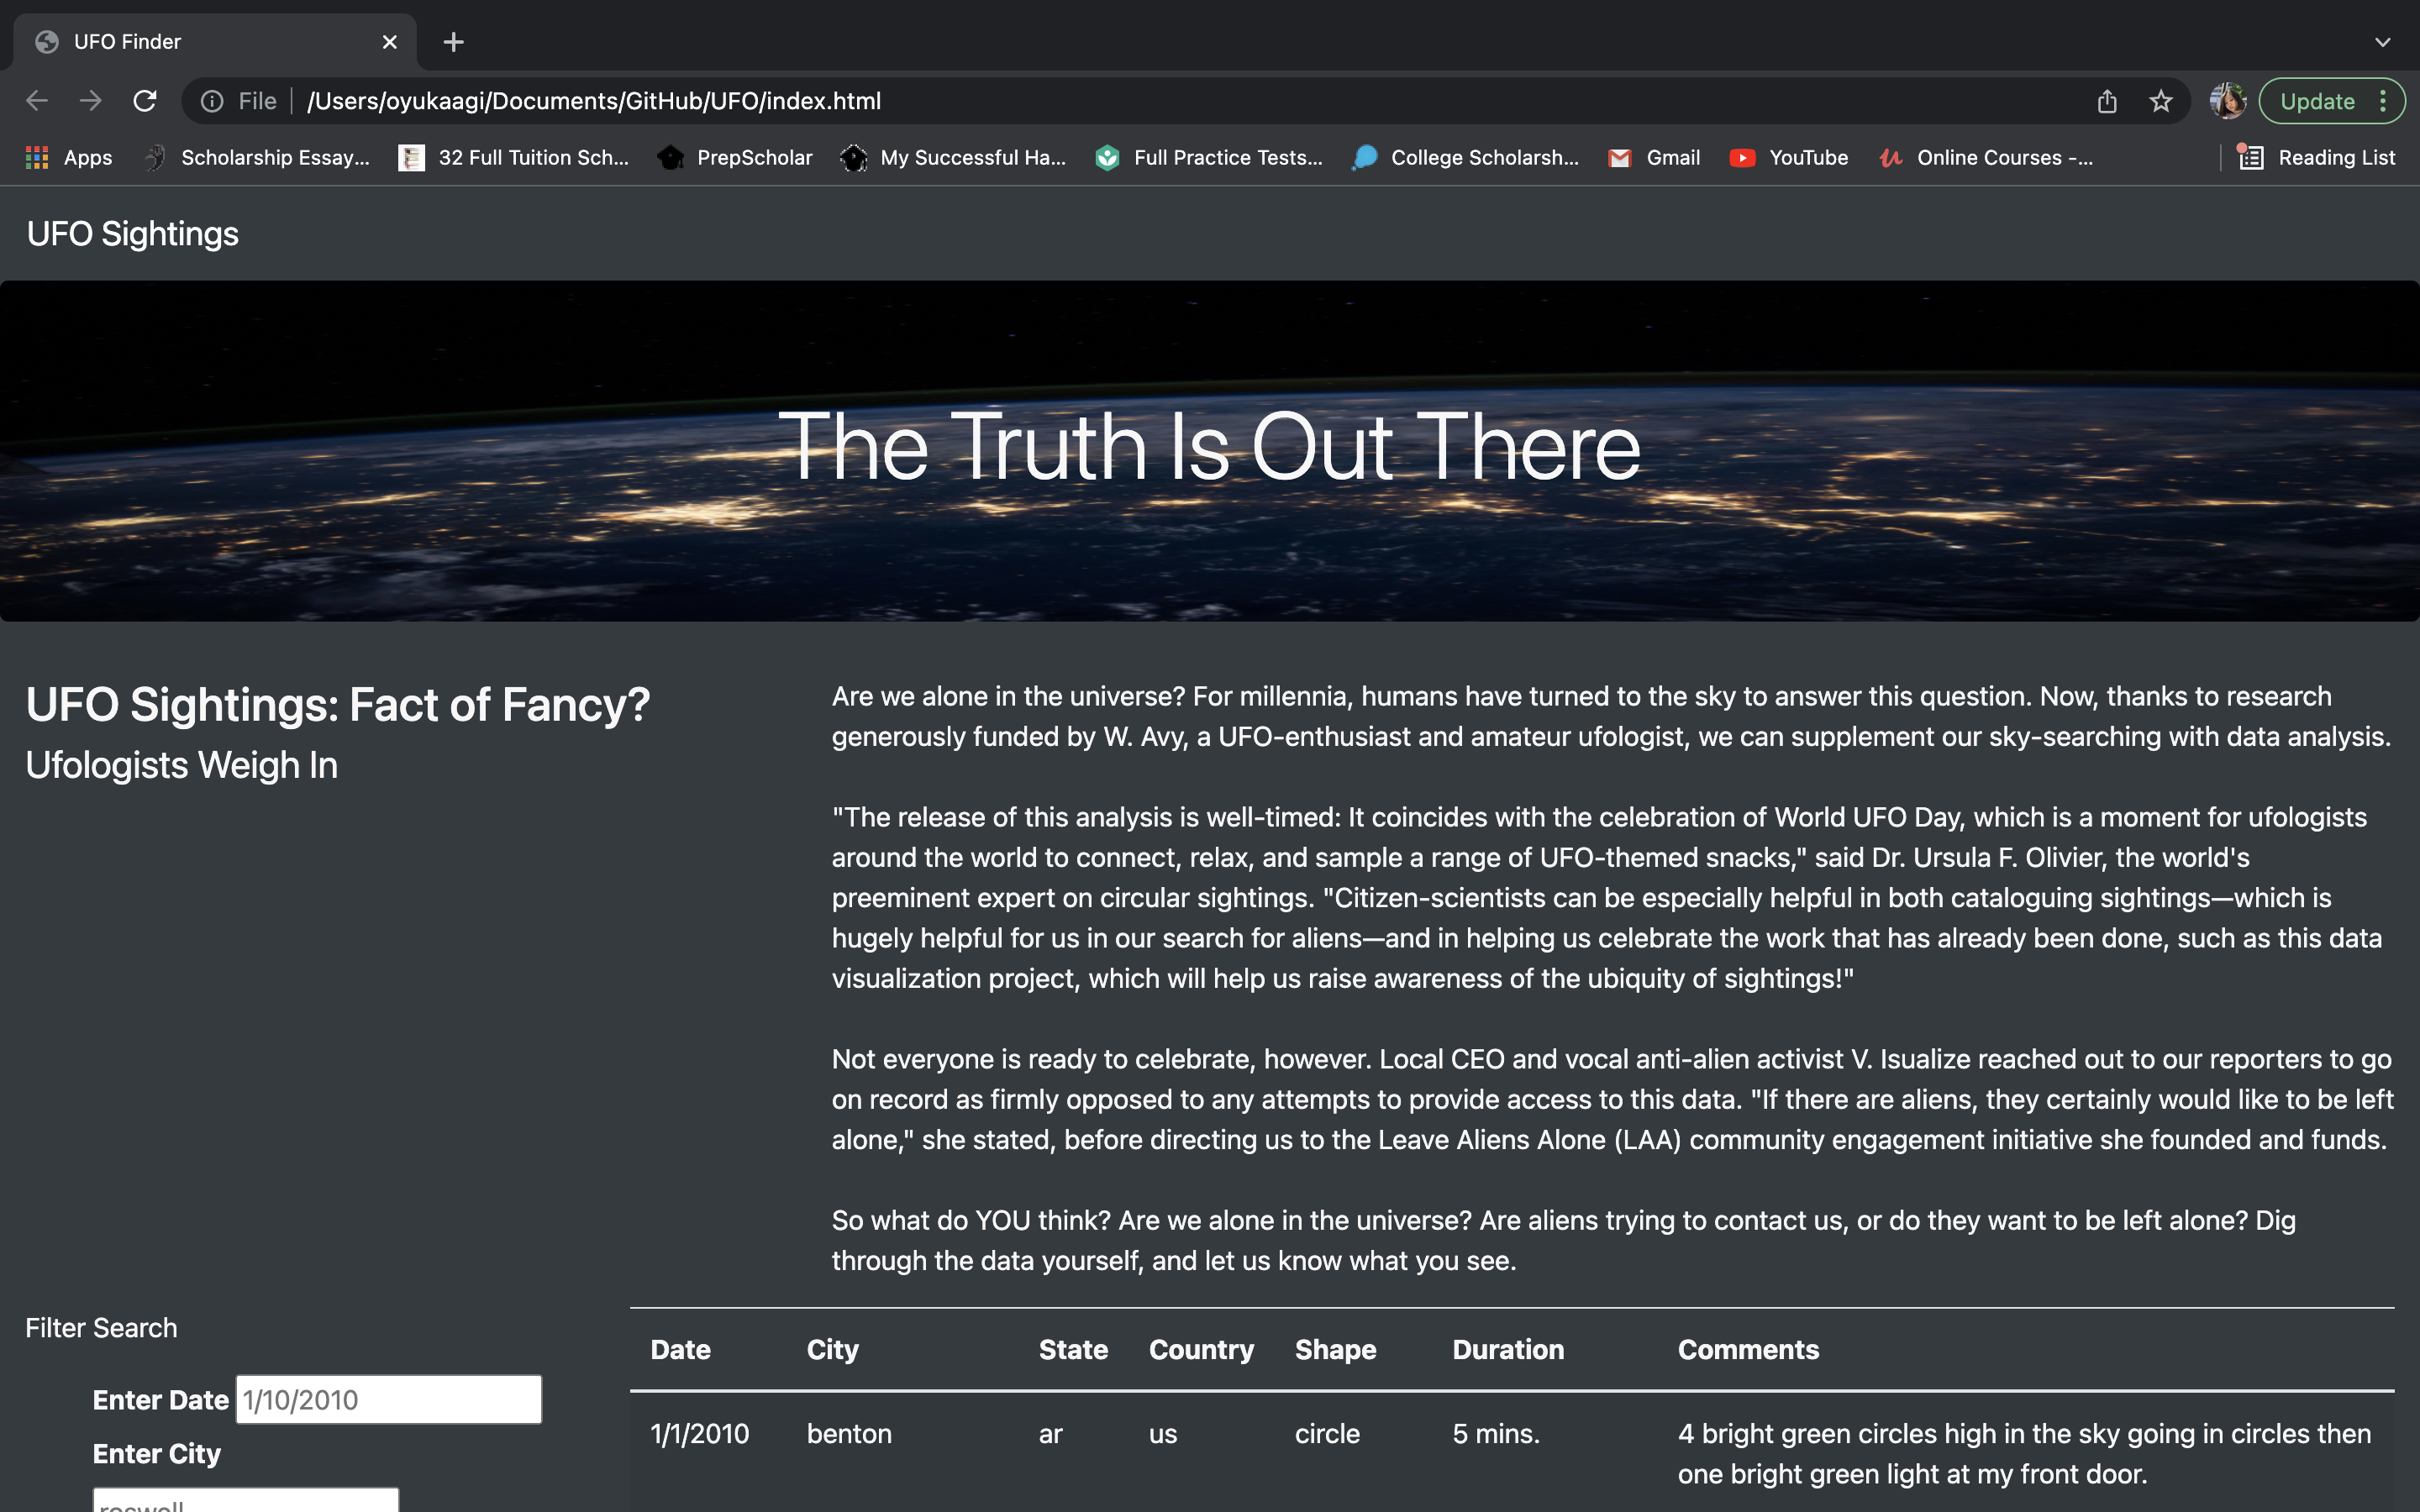
Task: Open the Online Courses bookmark
Action: (x=1985, y=157)
